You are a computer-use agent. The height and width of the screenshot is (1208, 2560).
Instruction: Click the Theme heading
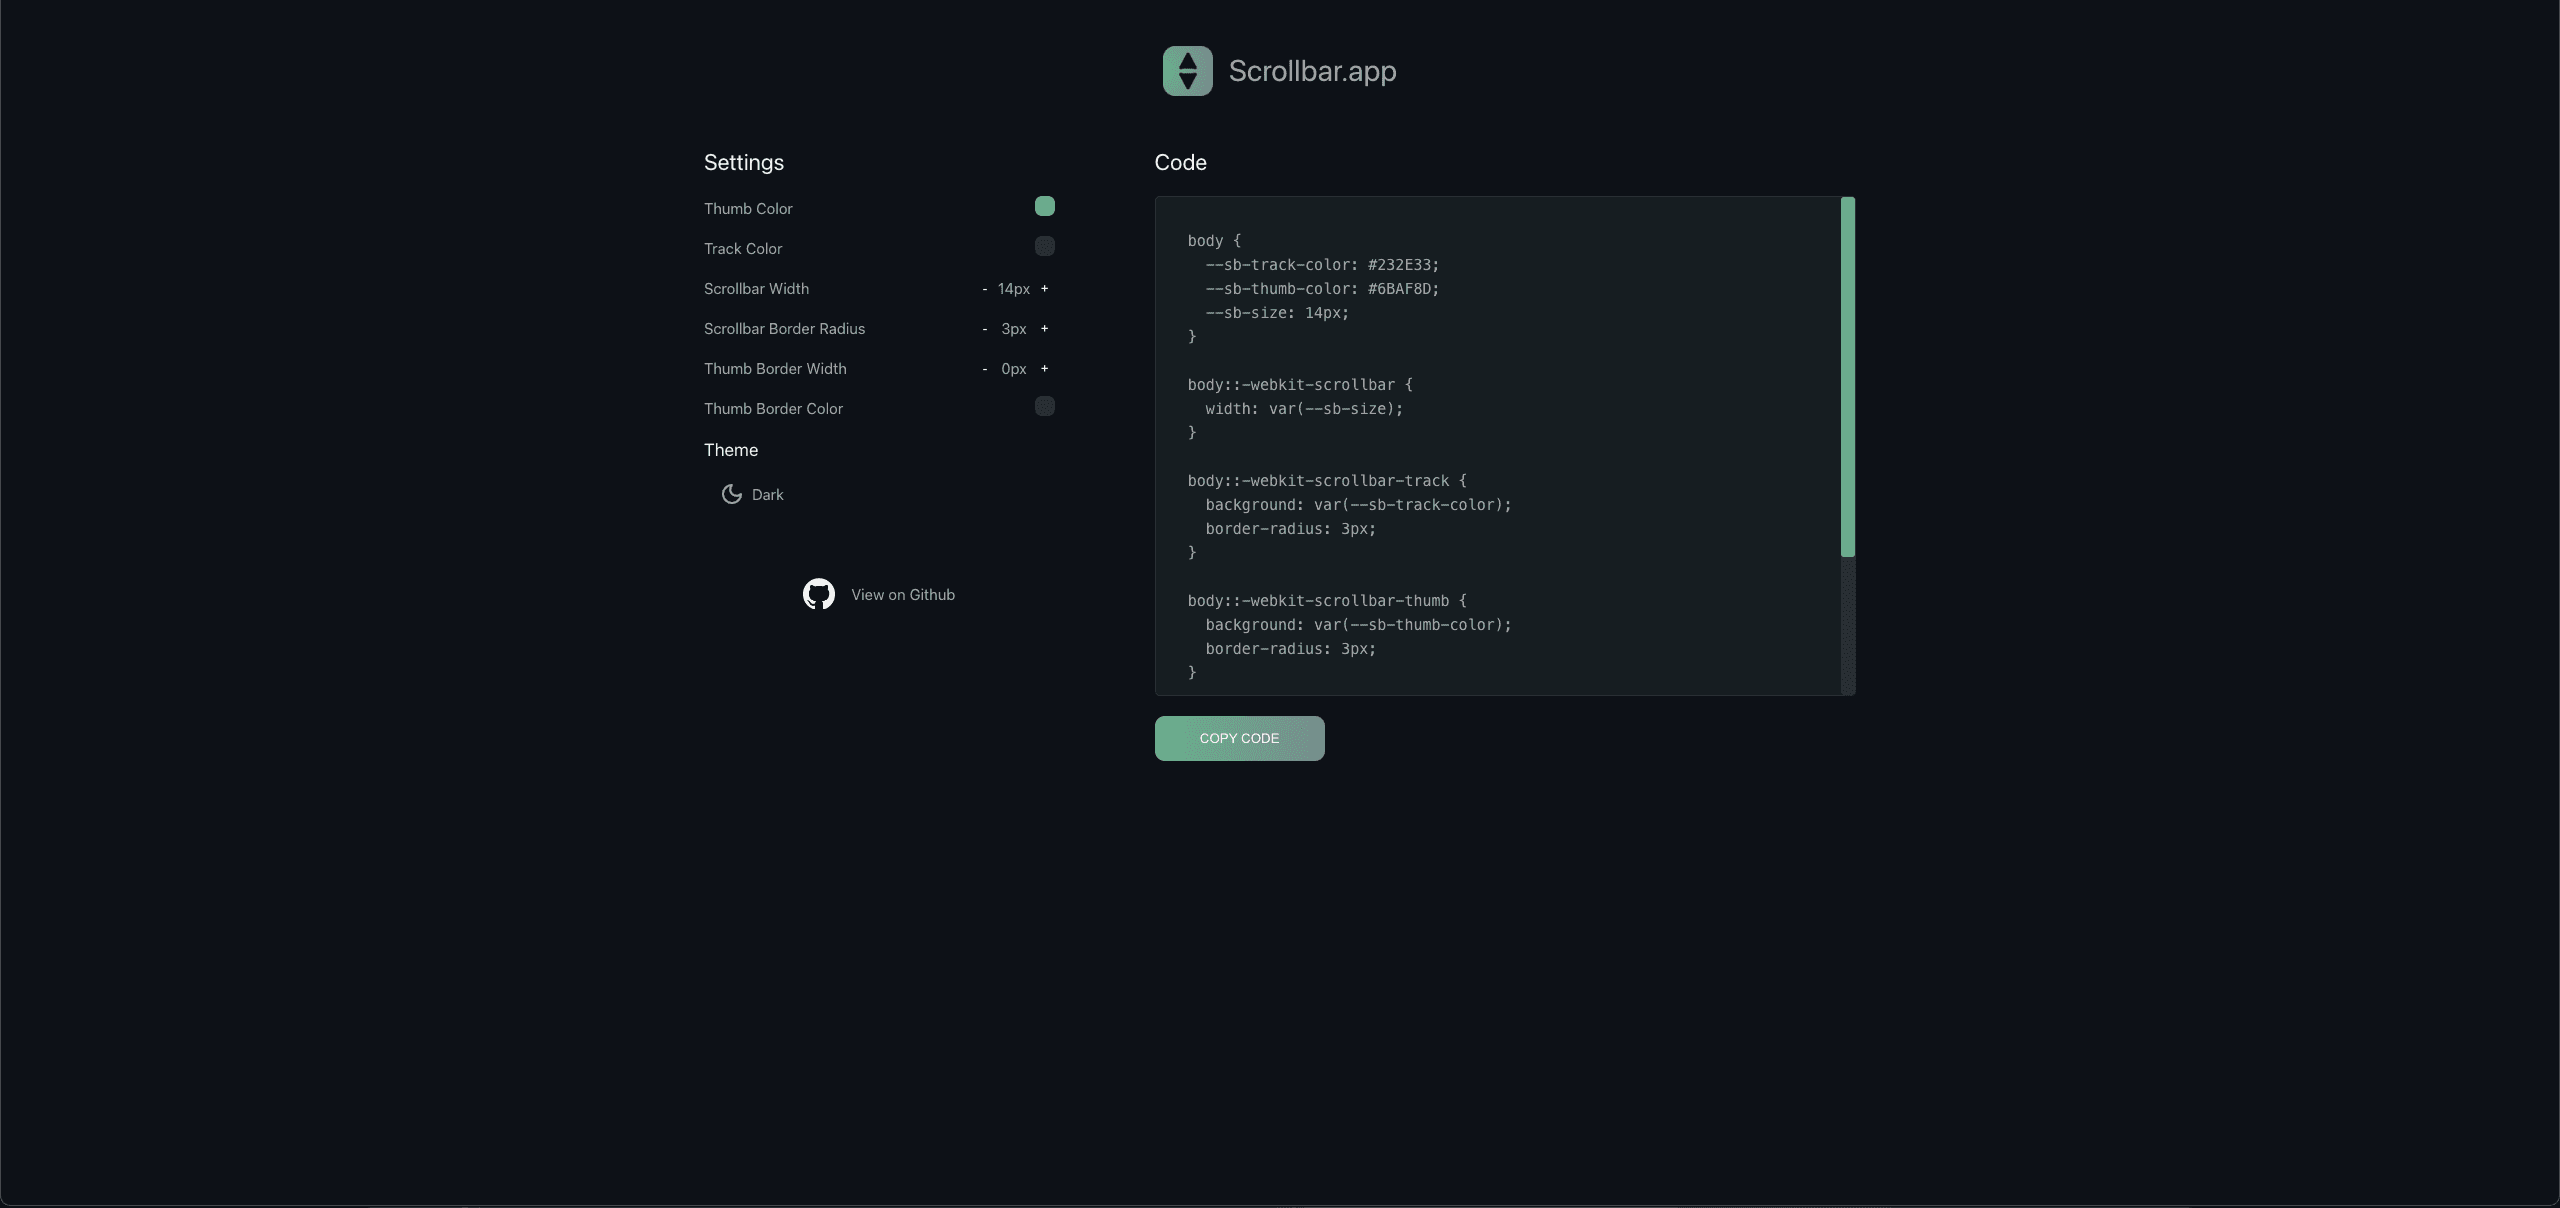pos(730,450)
